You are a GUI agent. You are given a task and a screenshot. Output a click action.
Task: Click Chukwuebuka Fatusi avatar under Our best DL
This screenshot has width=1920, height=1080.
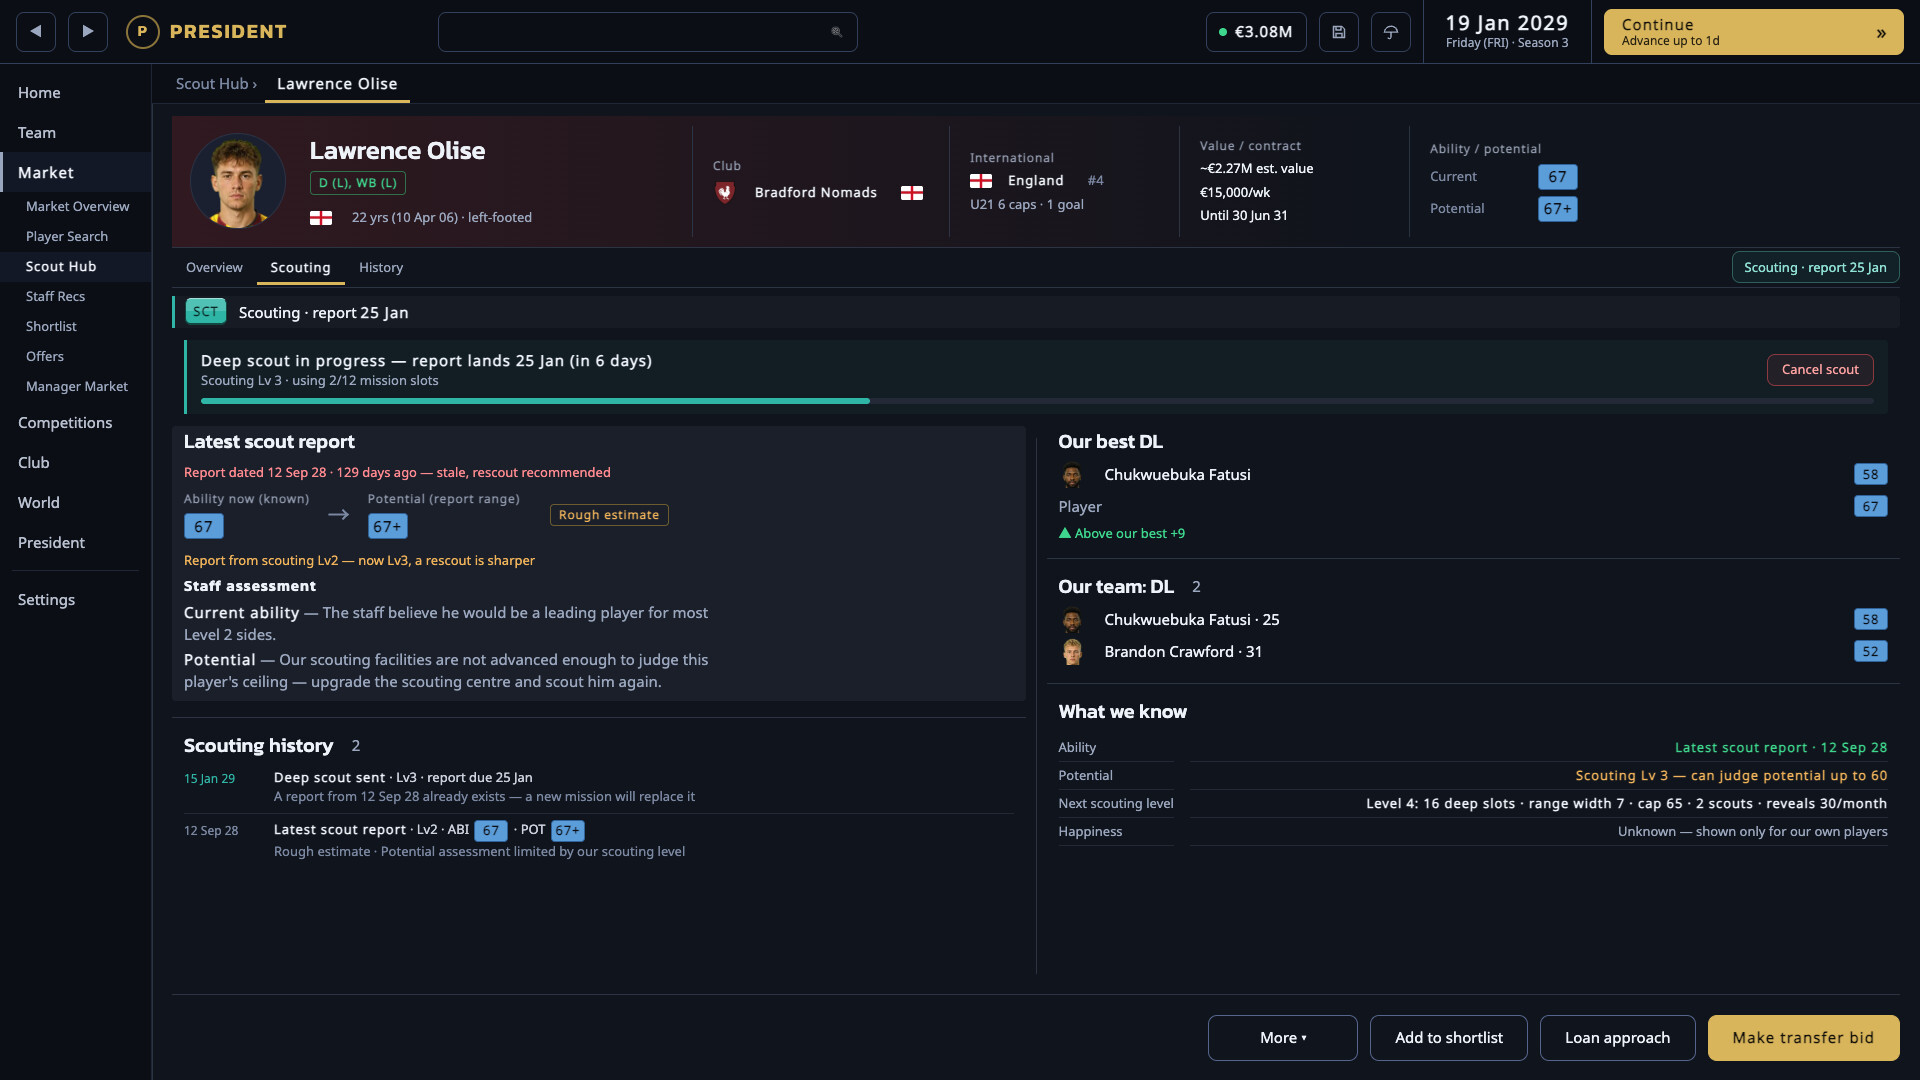click(1072, 475)
